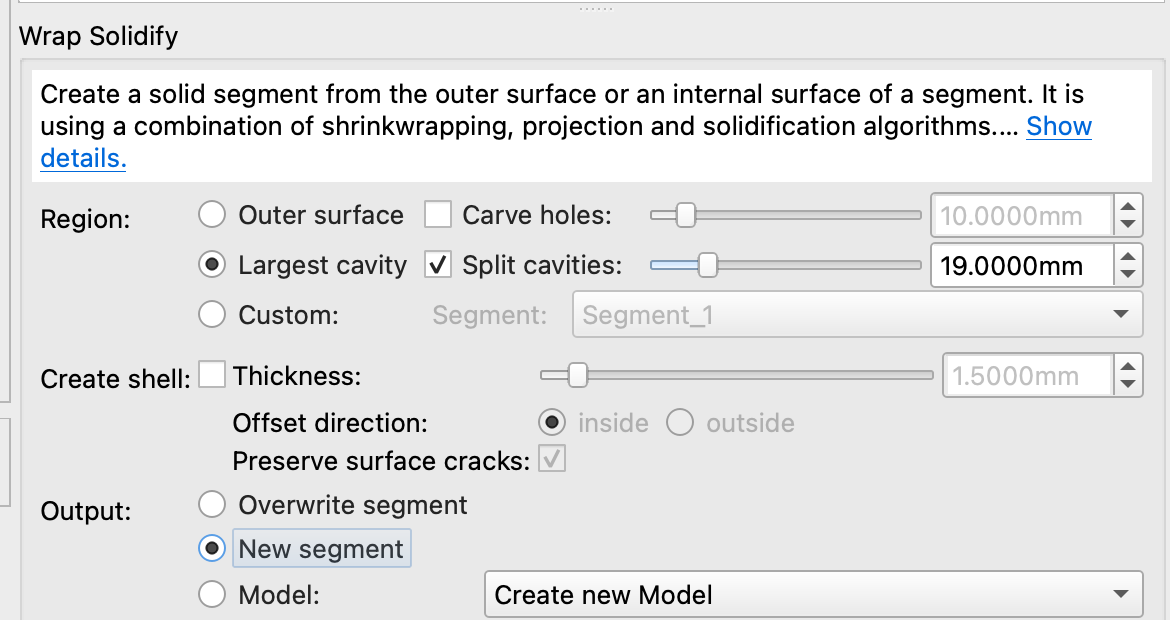The width and height of the screenshot is (1170, 620).
Task: Select the Outer surface radio button
Action: tap(212, 215)
